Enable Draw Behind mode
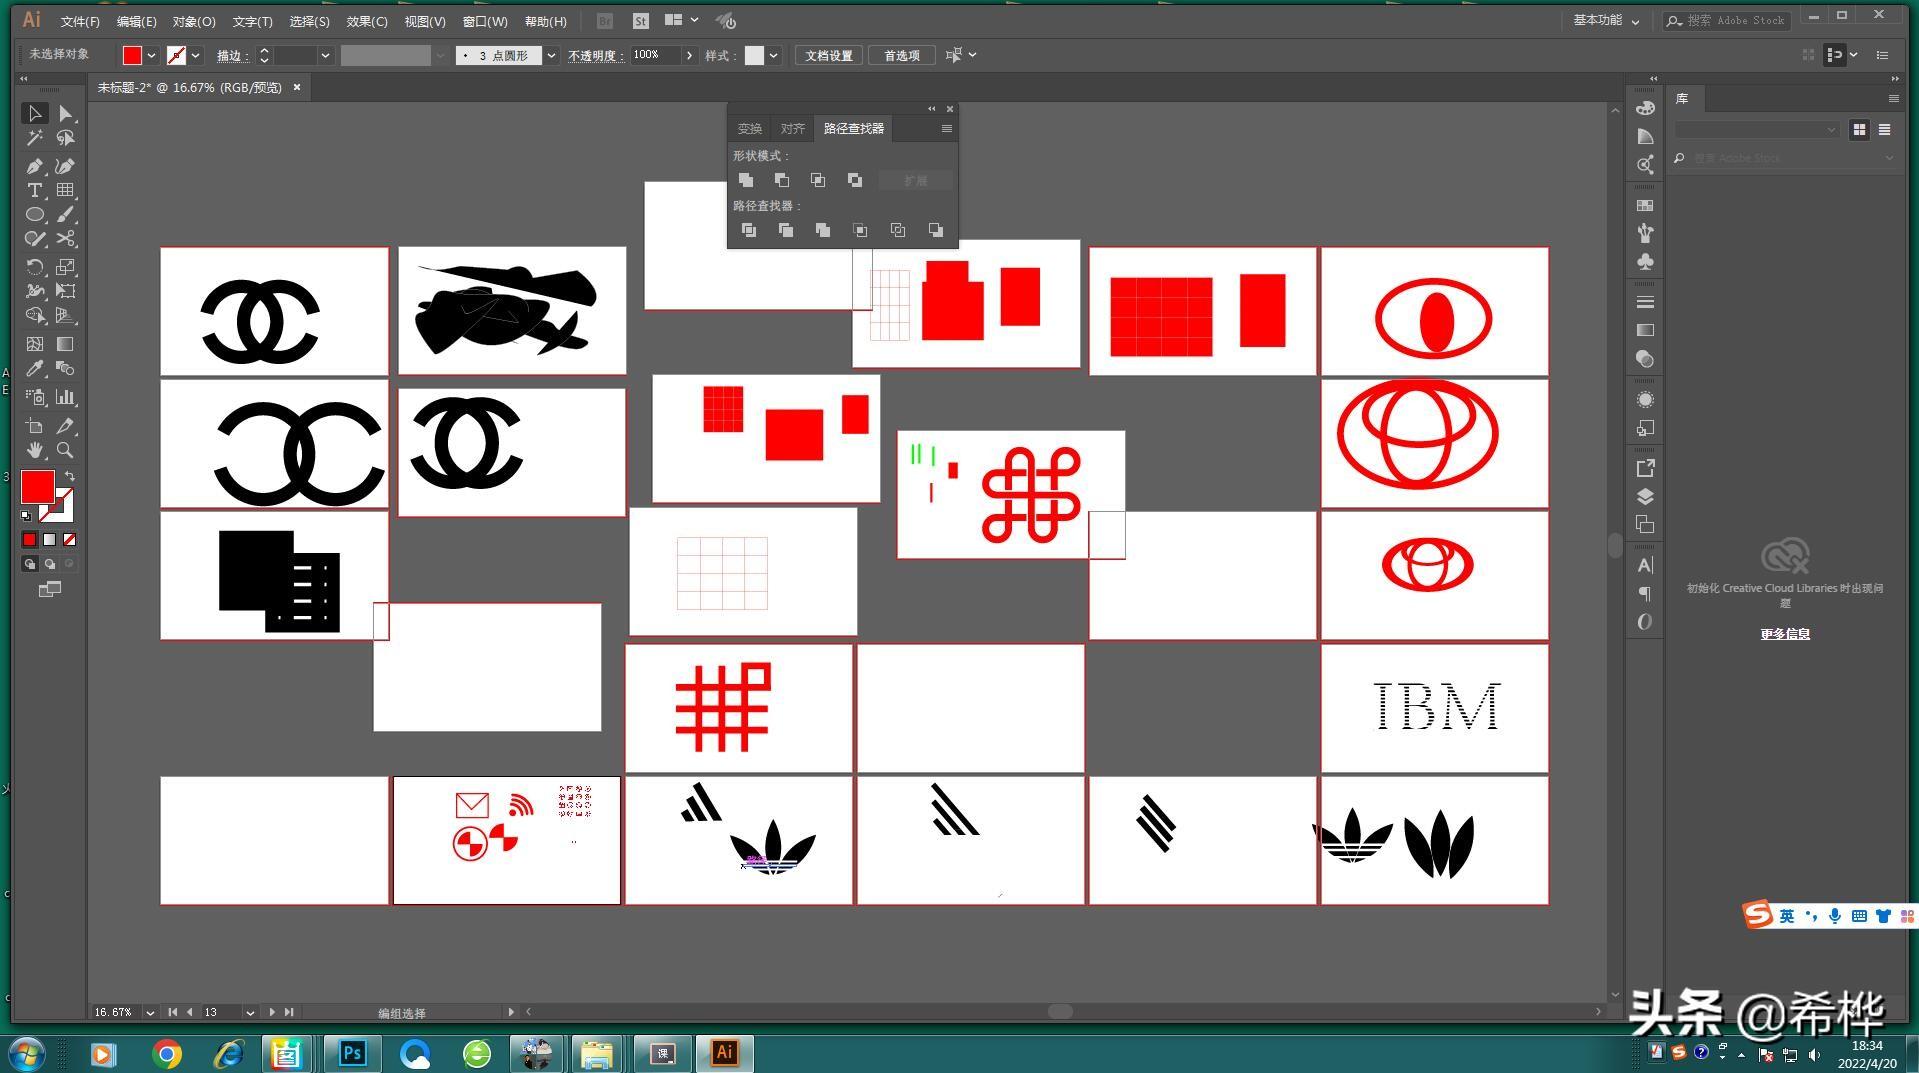The height and width of the screenshot is (1073, 1919). (x=49, y=564)
